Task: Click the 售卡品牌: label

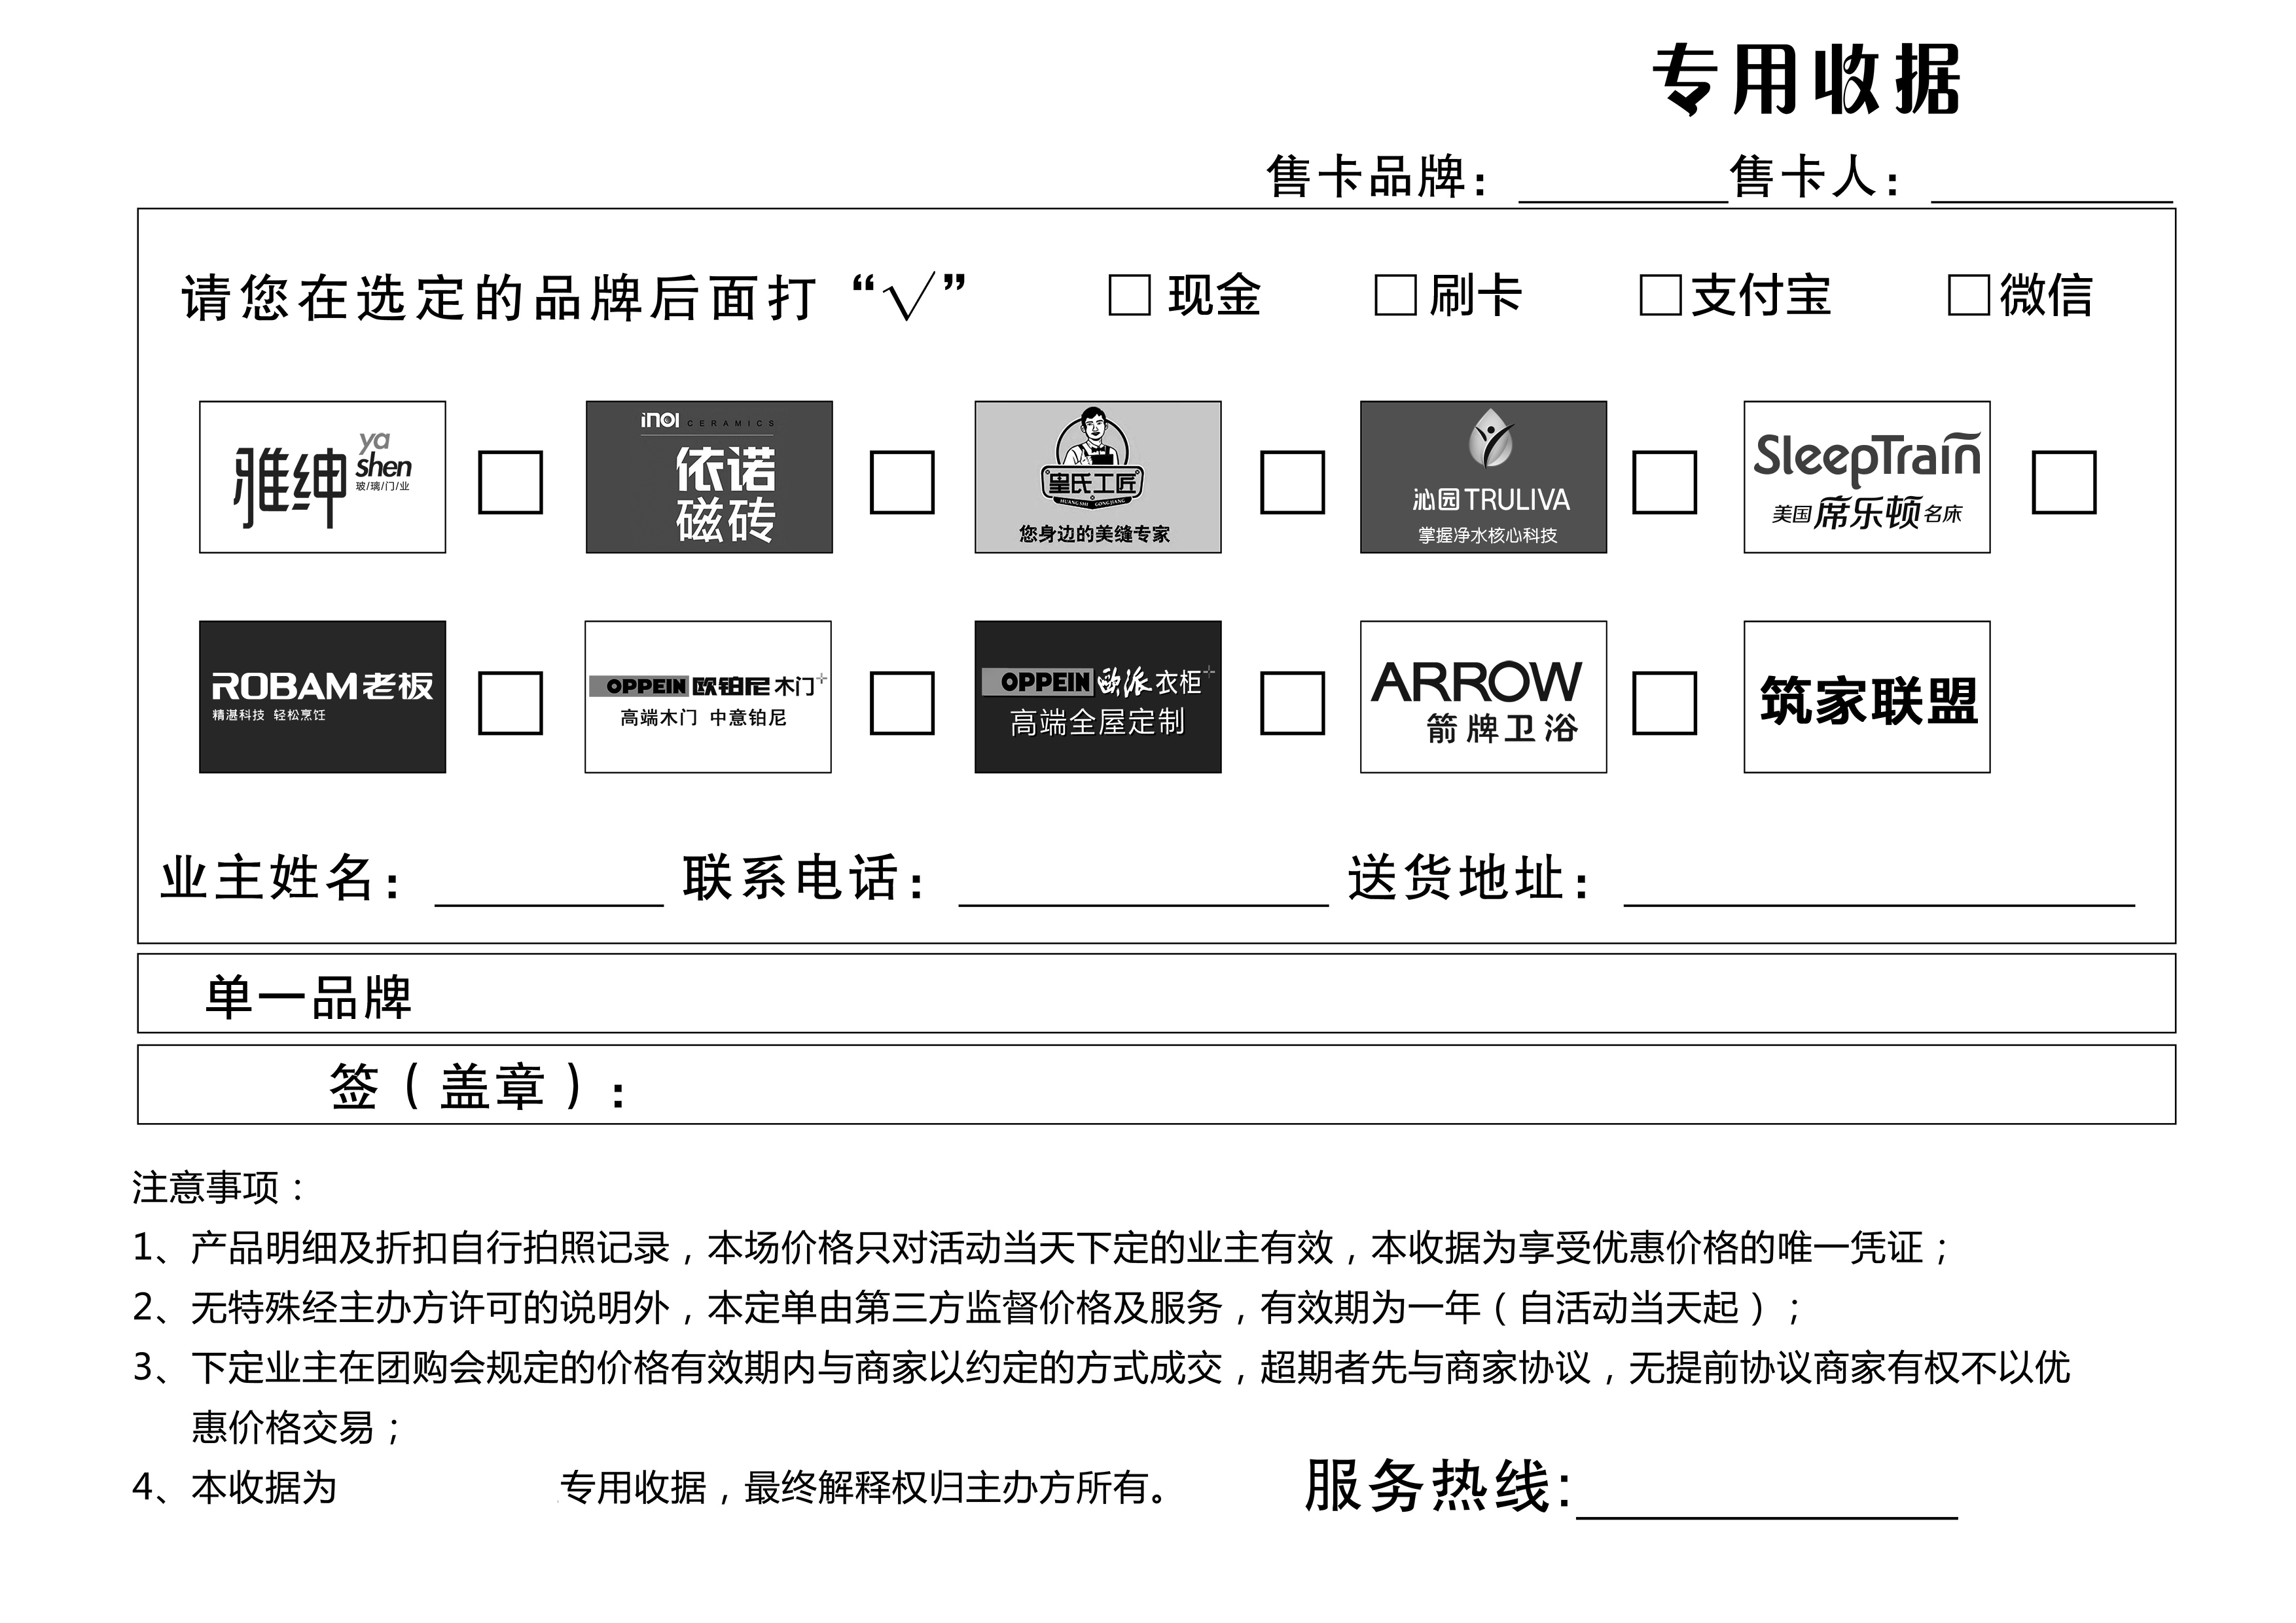Action: [1378, 177]
